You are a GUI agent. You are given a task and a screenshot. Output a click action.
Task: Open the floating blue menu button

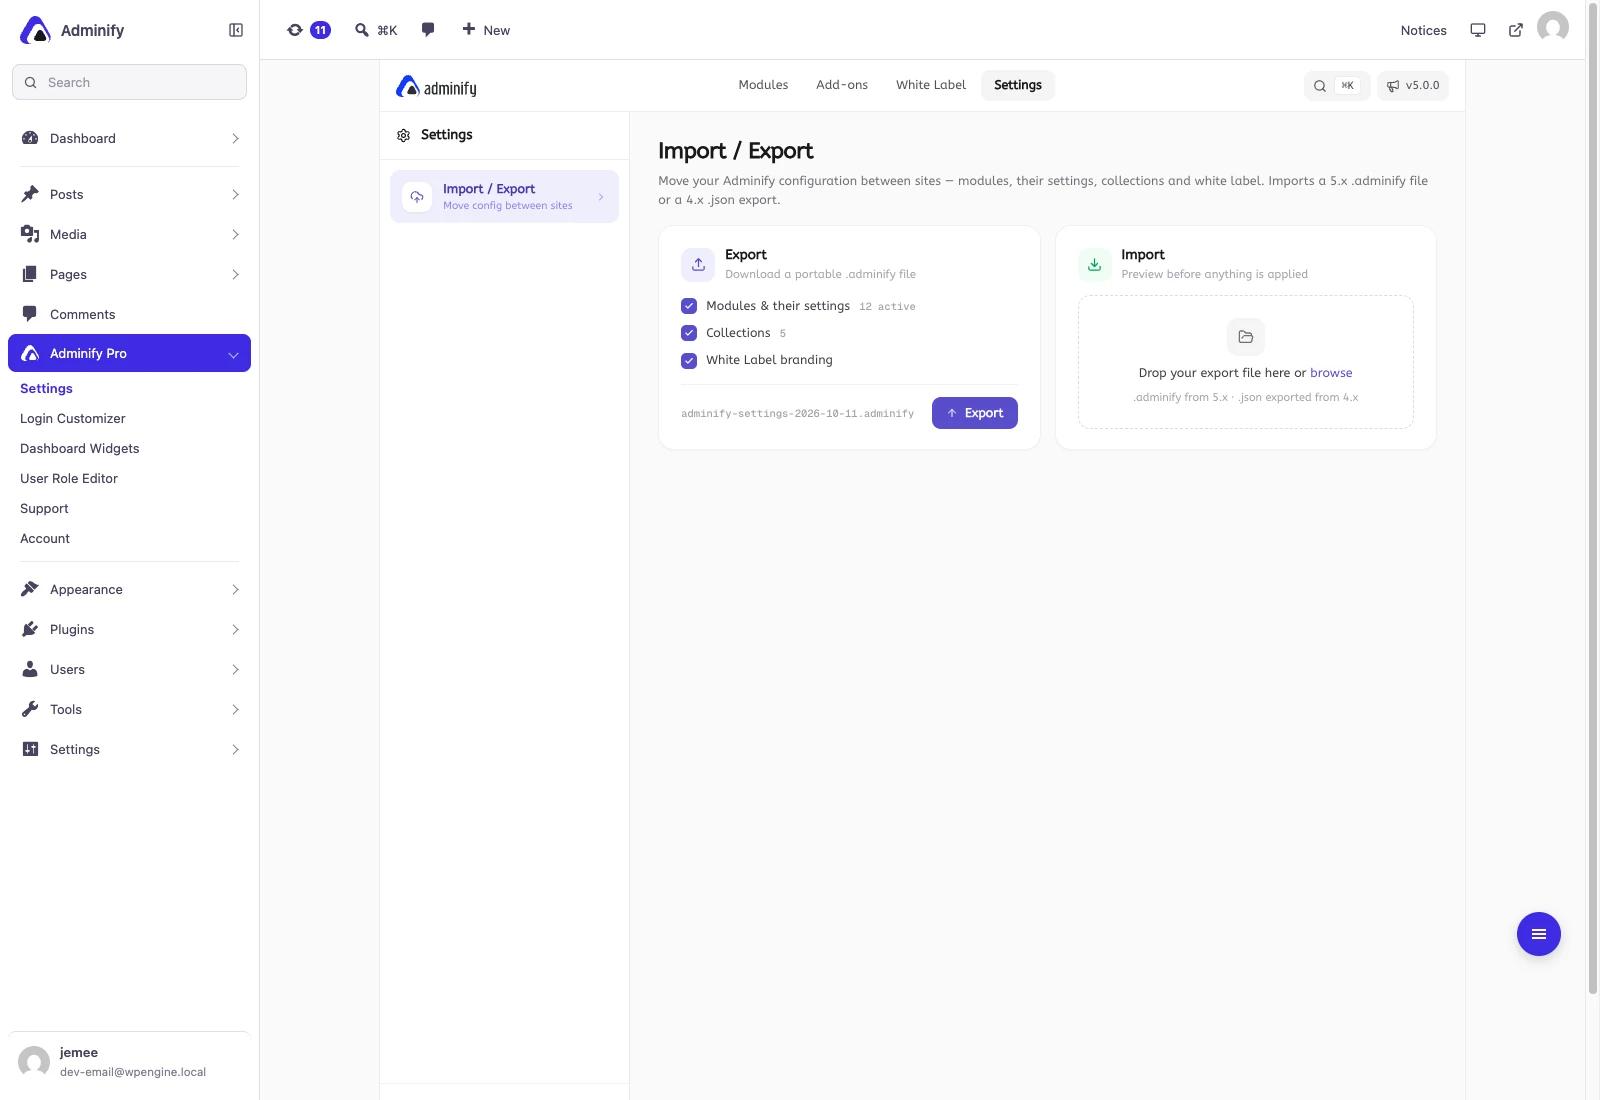[1538, 934]
